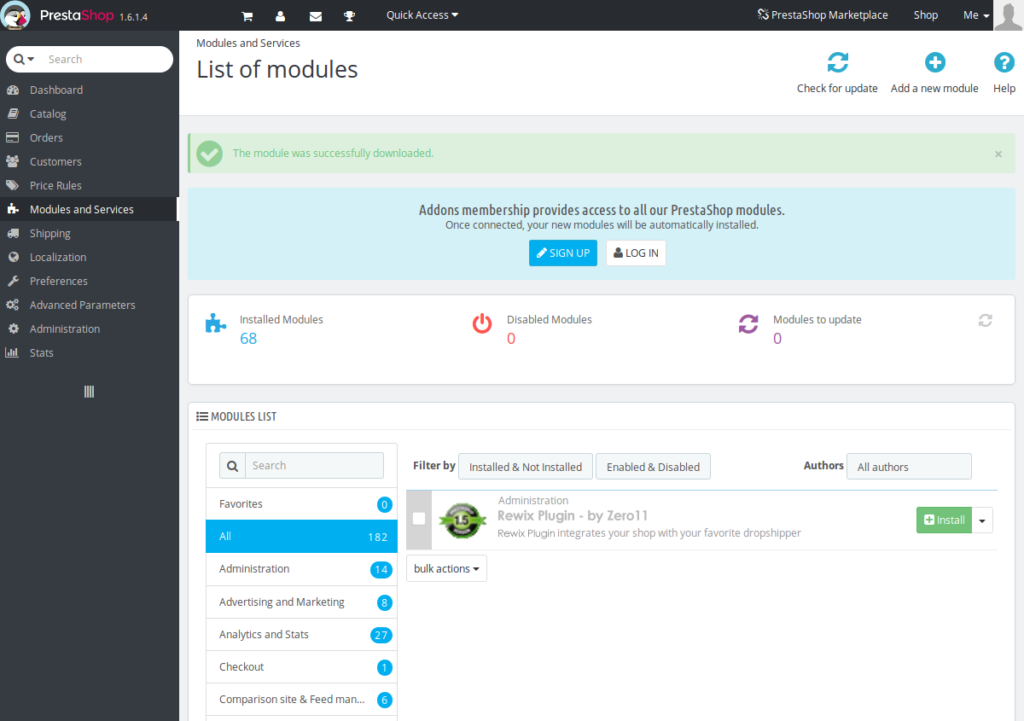Click the Rewix Plugin - by Zero11 title
1024x721 pixels.
coord(573,516)
